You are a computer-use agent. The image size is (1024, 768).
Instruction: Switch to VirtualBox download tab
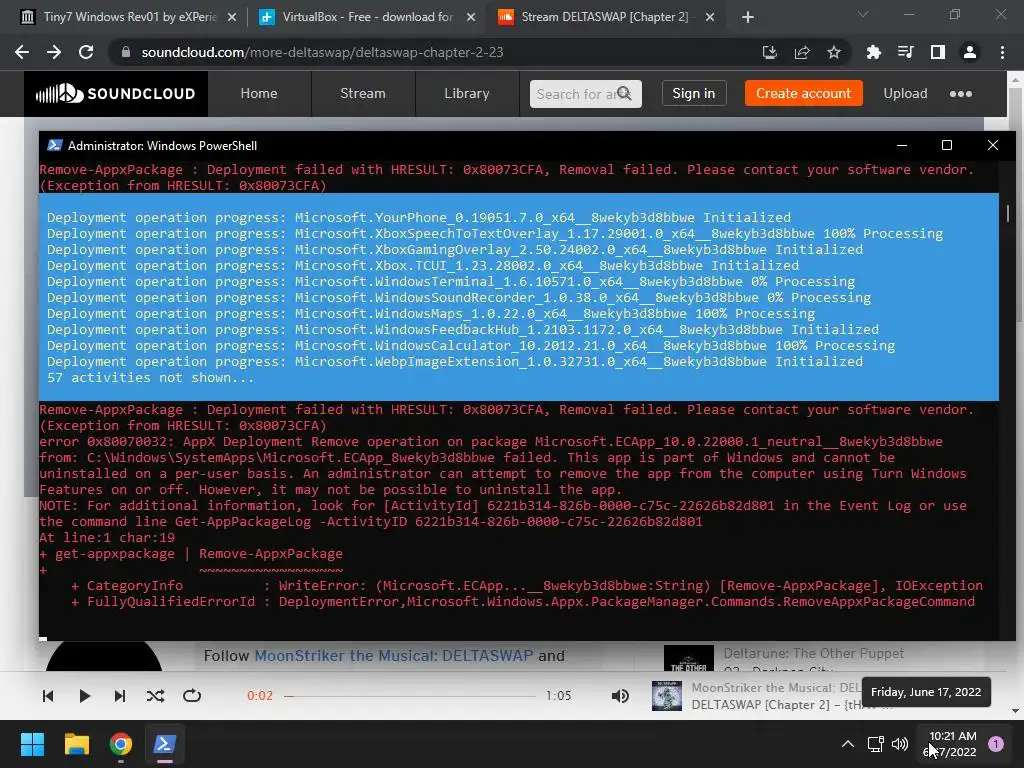367,17
